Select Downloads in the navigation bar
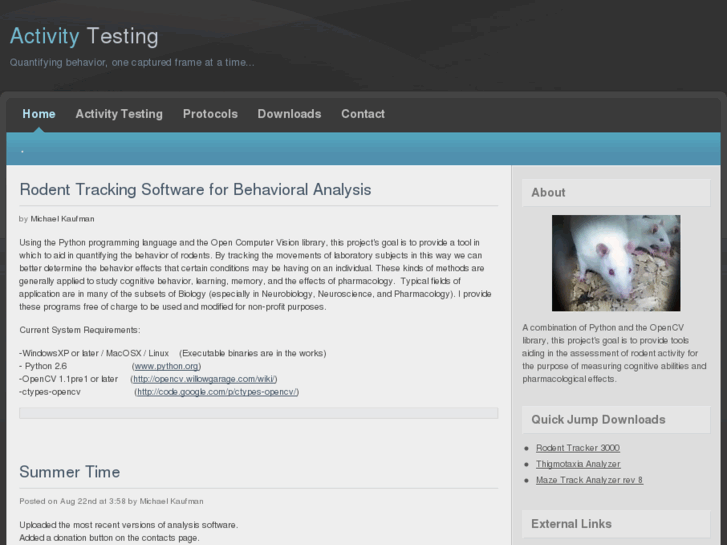727x545 pixels. point(289,114)
